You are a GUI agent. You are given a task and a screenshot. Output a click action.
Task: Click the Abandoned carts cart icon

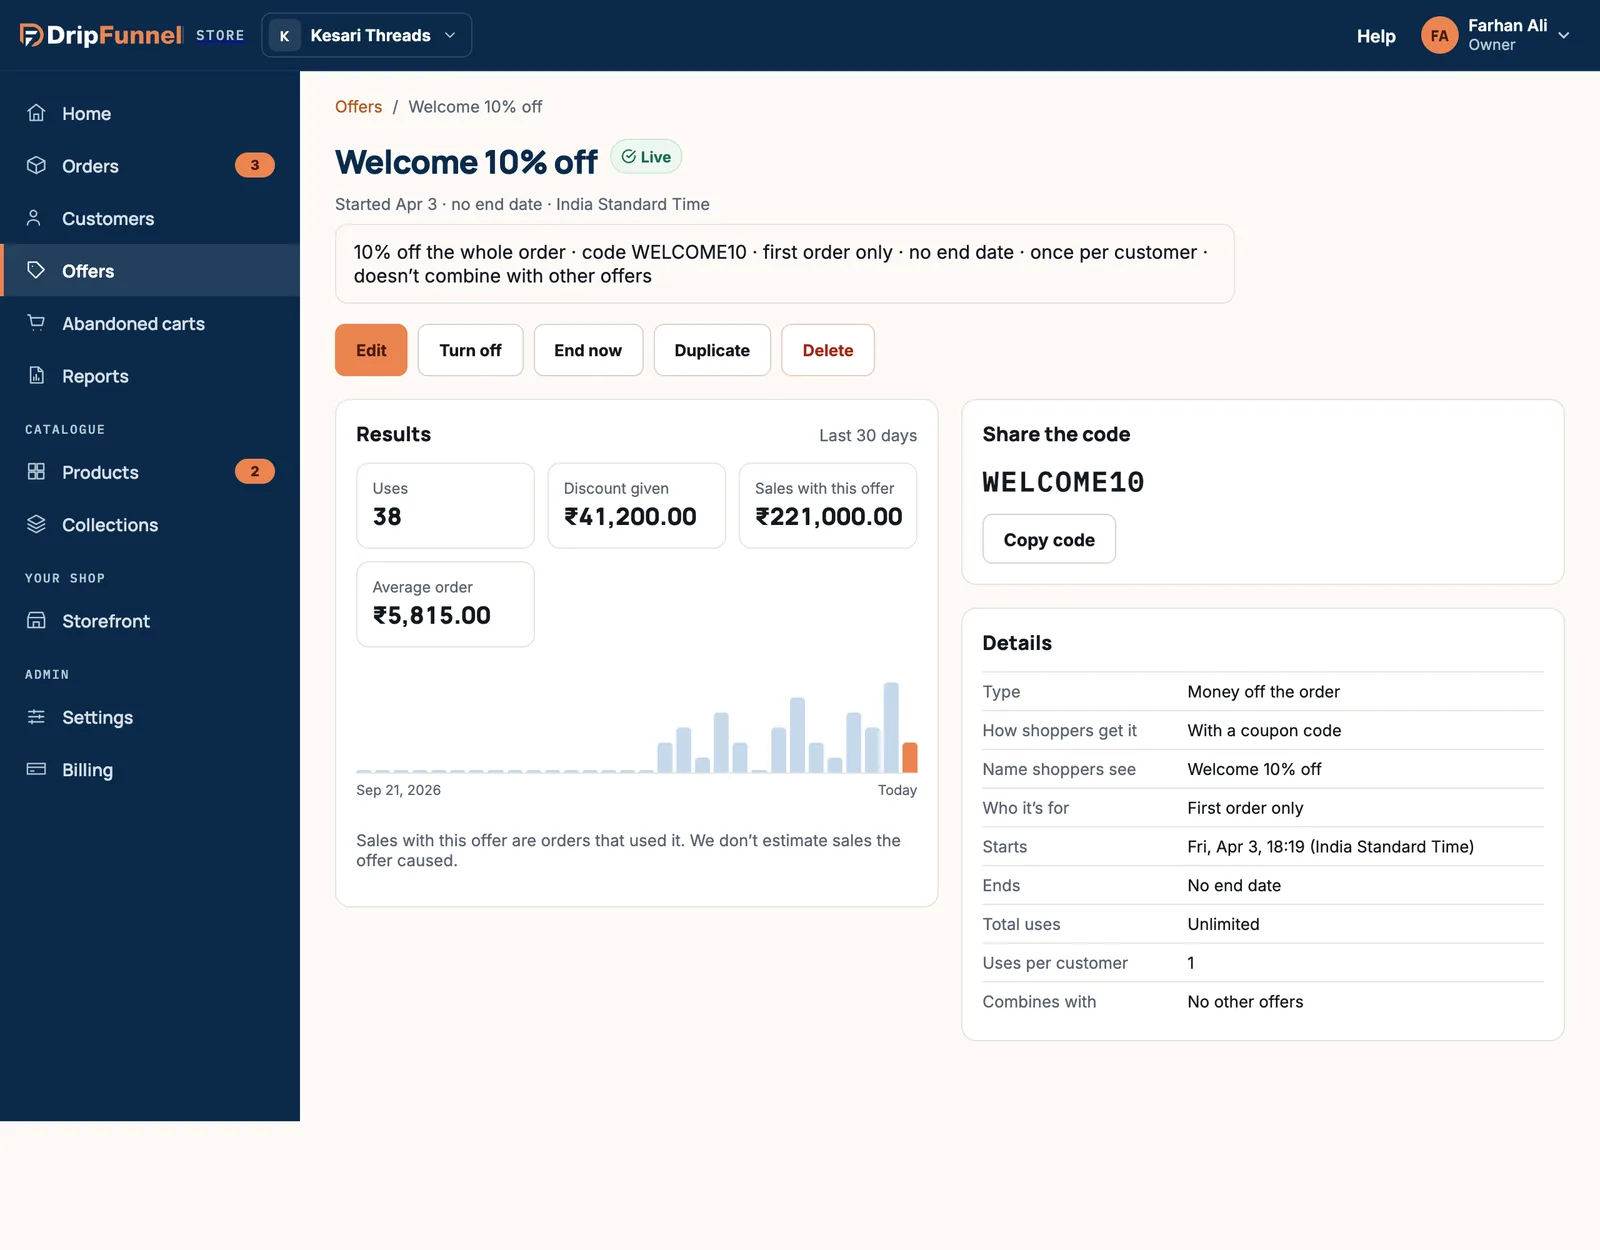click(x=36, y=323)
